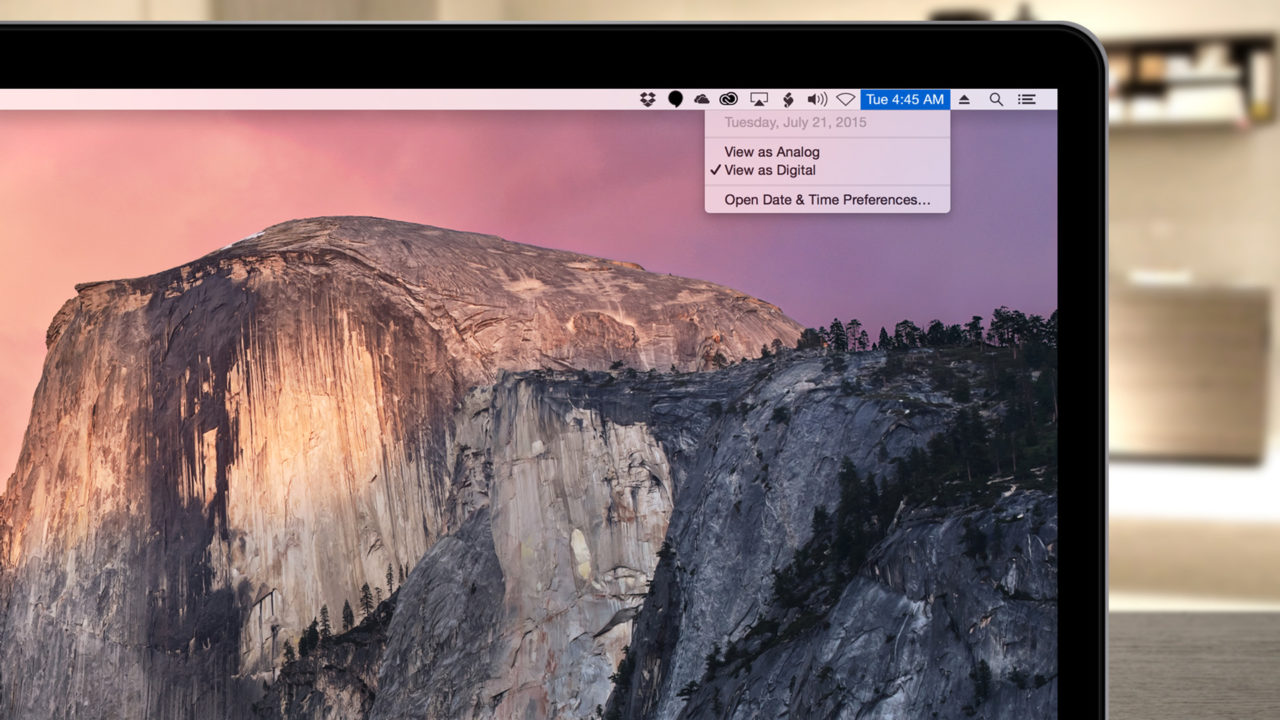This screenshot has height=720, width=1280.
Task: Click the 'Tuesday, July 21, 2015' date text
Action: [796, 122]
